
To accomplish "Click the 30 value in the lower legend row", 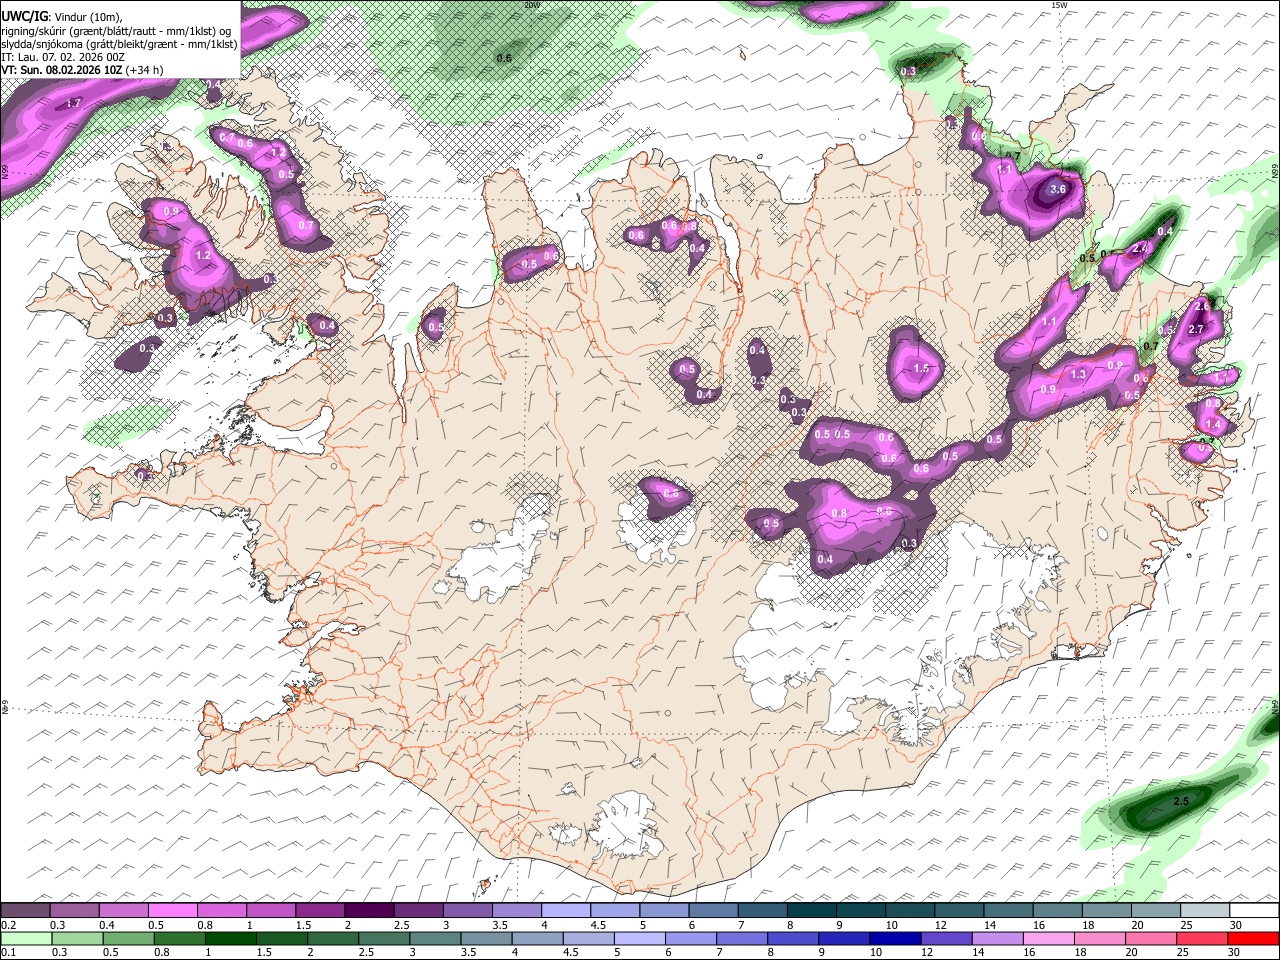I will point(1236,953).
